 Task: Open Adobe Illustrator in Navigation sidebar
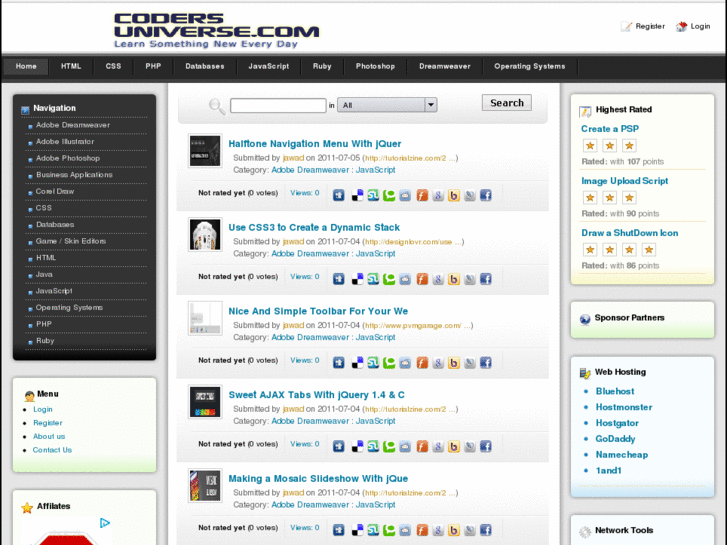pos(65,141)
